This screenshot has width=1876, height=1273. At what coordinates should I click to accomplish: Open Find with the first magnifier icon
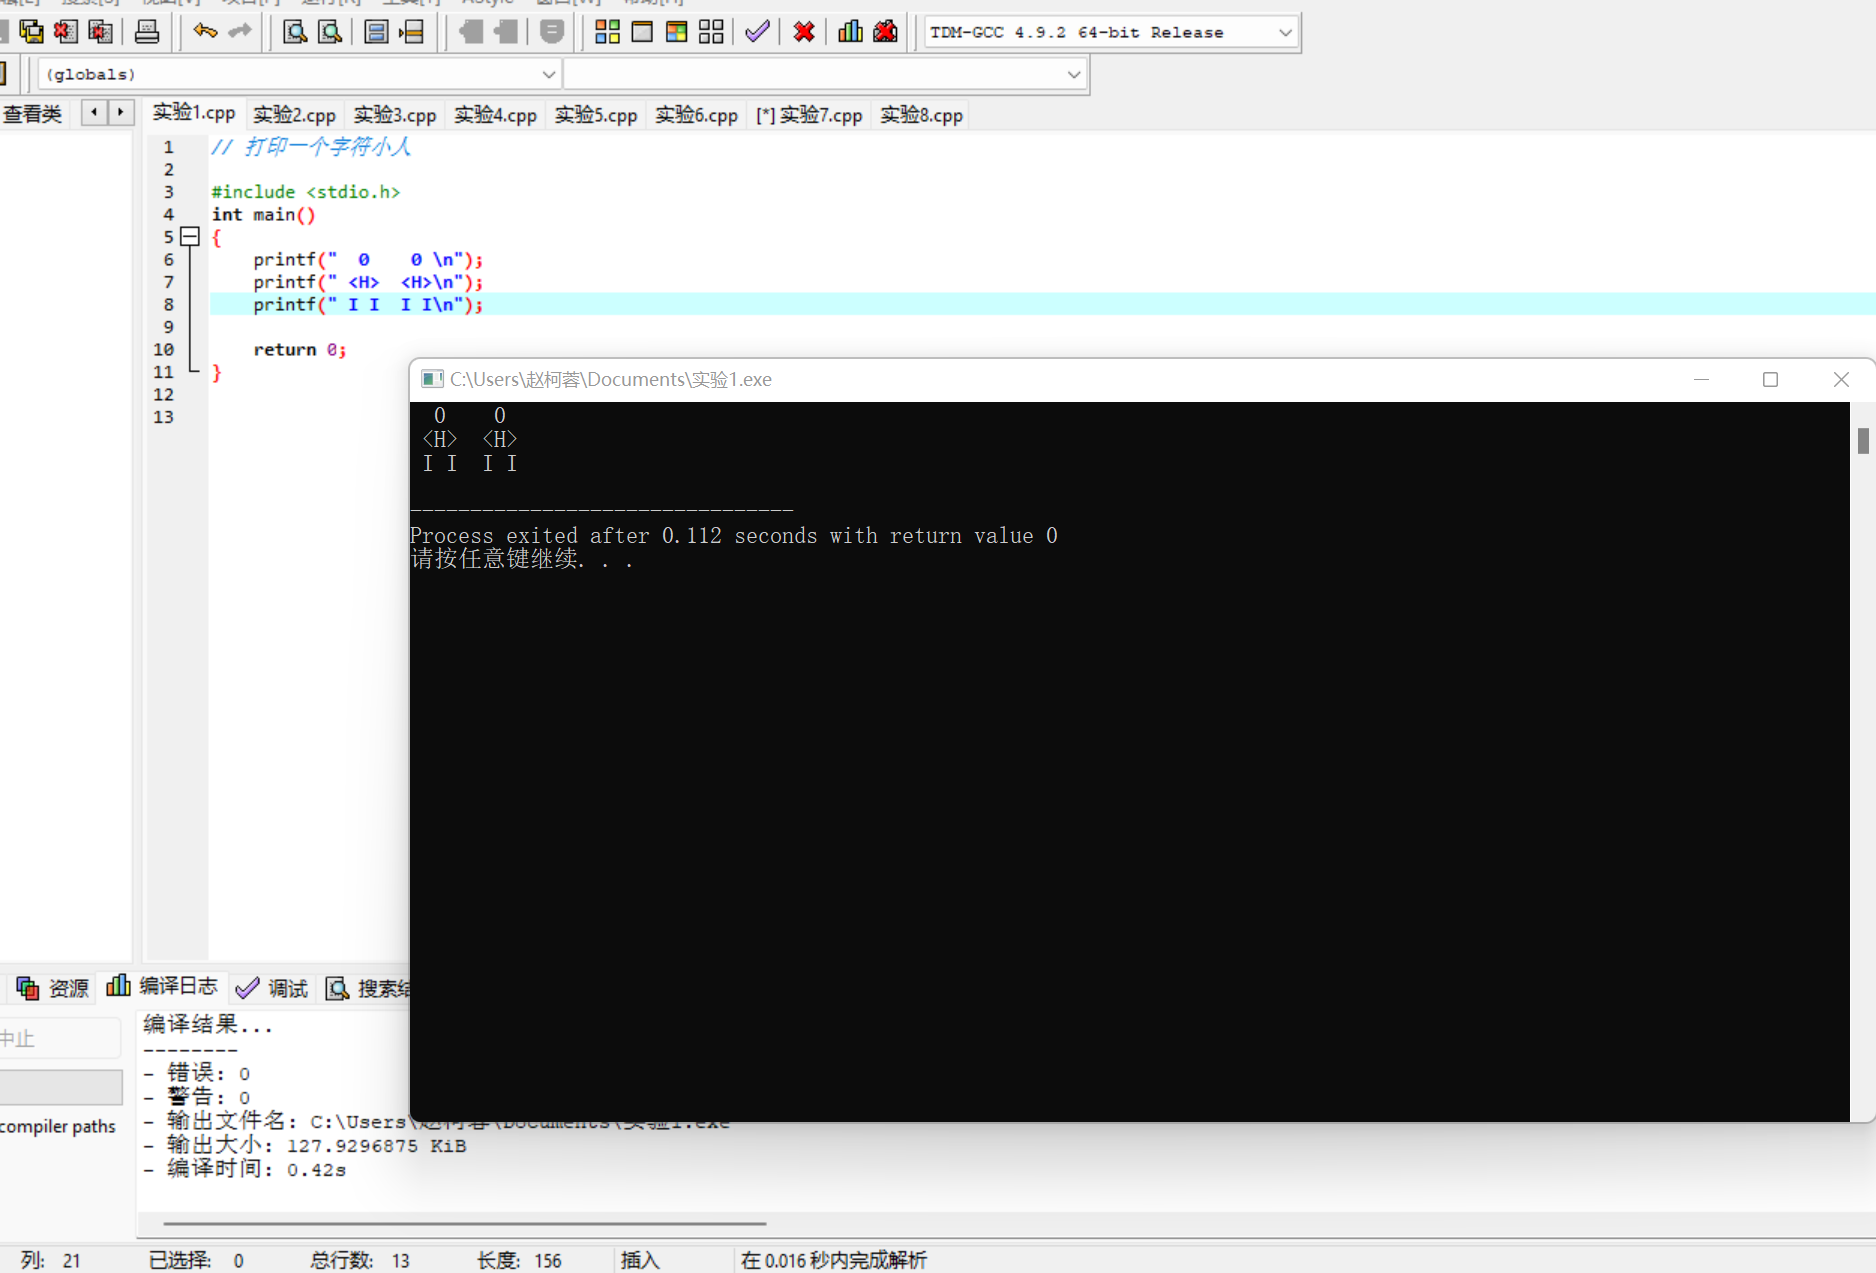point(295,32)
